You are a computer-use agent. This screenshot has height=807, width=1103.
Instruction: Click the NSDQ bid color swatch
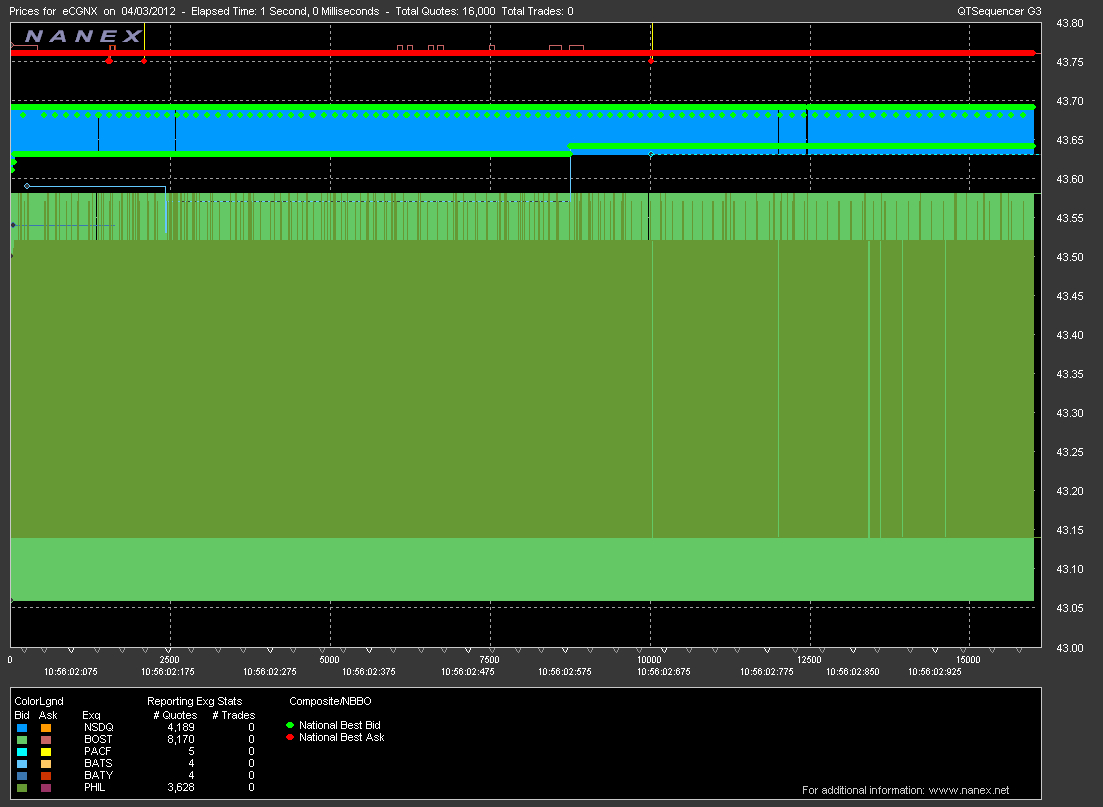22,727
